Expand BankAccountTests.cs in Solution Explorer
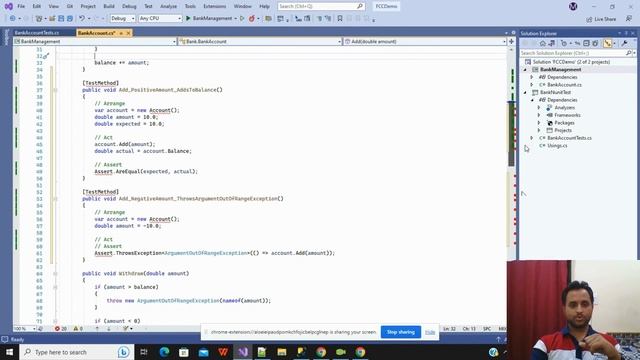This screenshot has height=360, width=640. click(x=531, y=138)
